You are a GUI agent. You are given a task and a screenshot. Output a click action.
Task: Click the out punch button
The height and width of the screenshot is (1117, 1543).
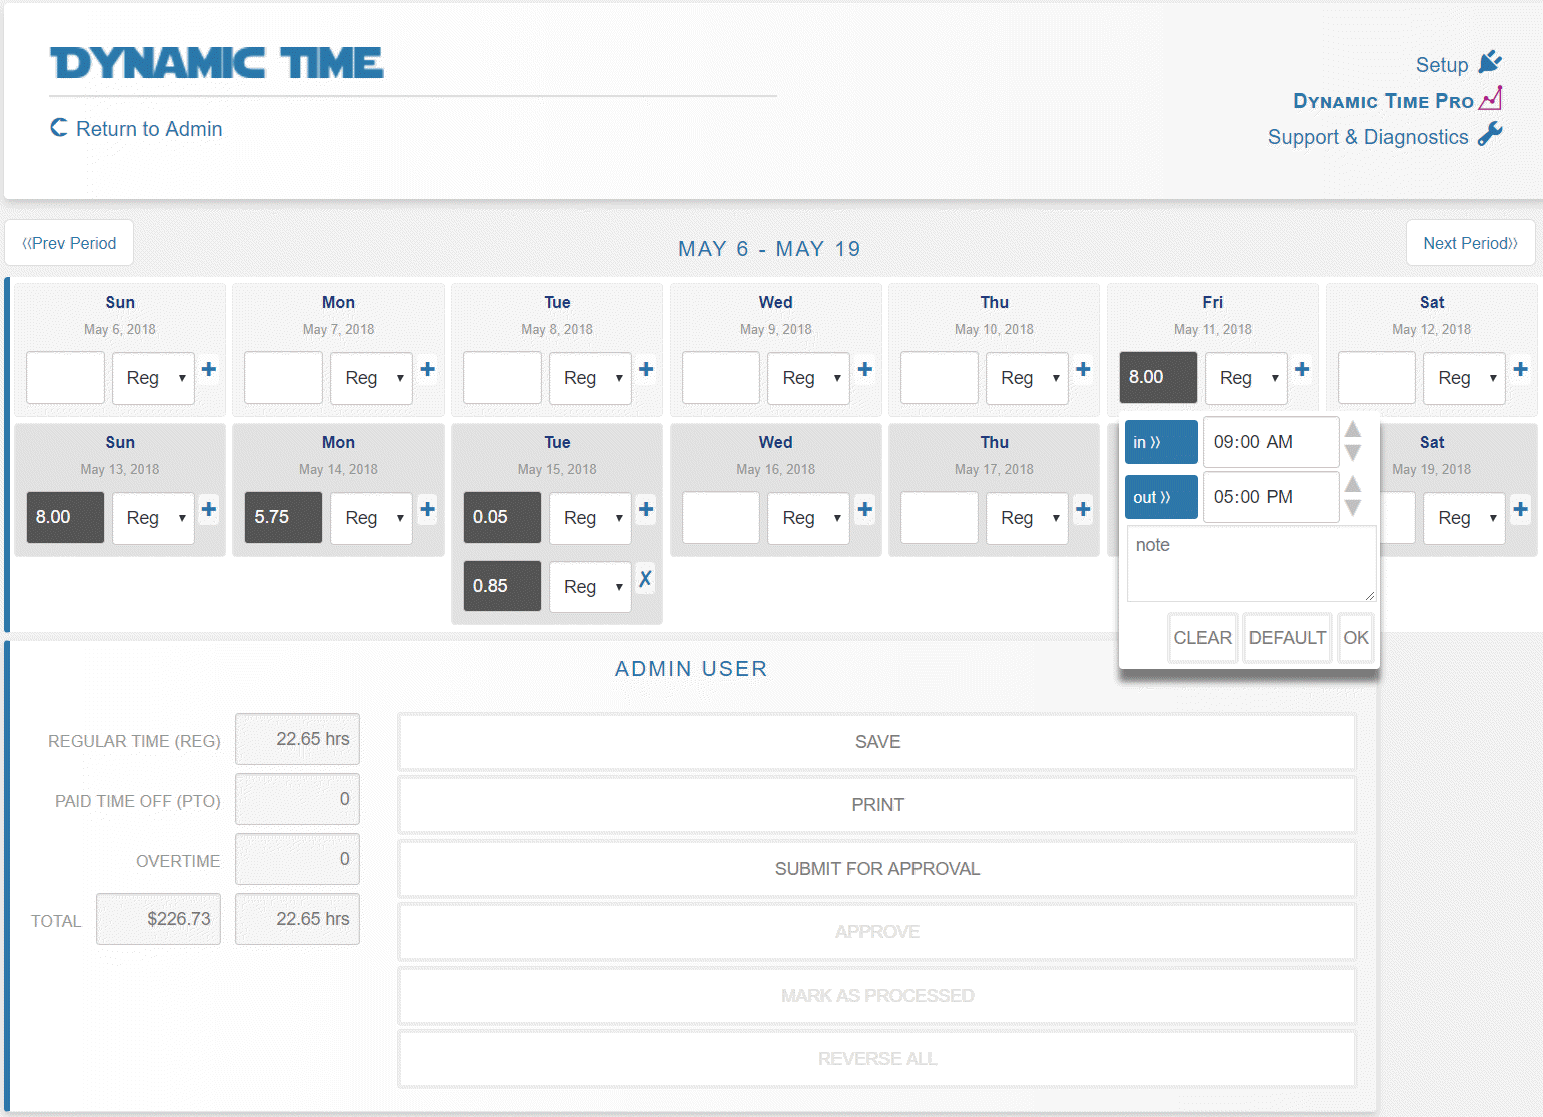pyautogui.click(x=1161, y=497)
